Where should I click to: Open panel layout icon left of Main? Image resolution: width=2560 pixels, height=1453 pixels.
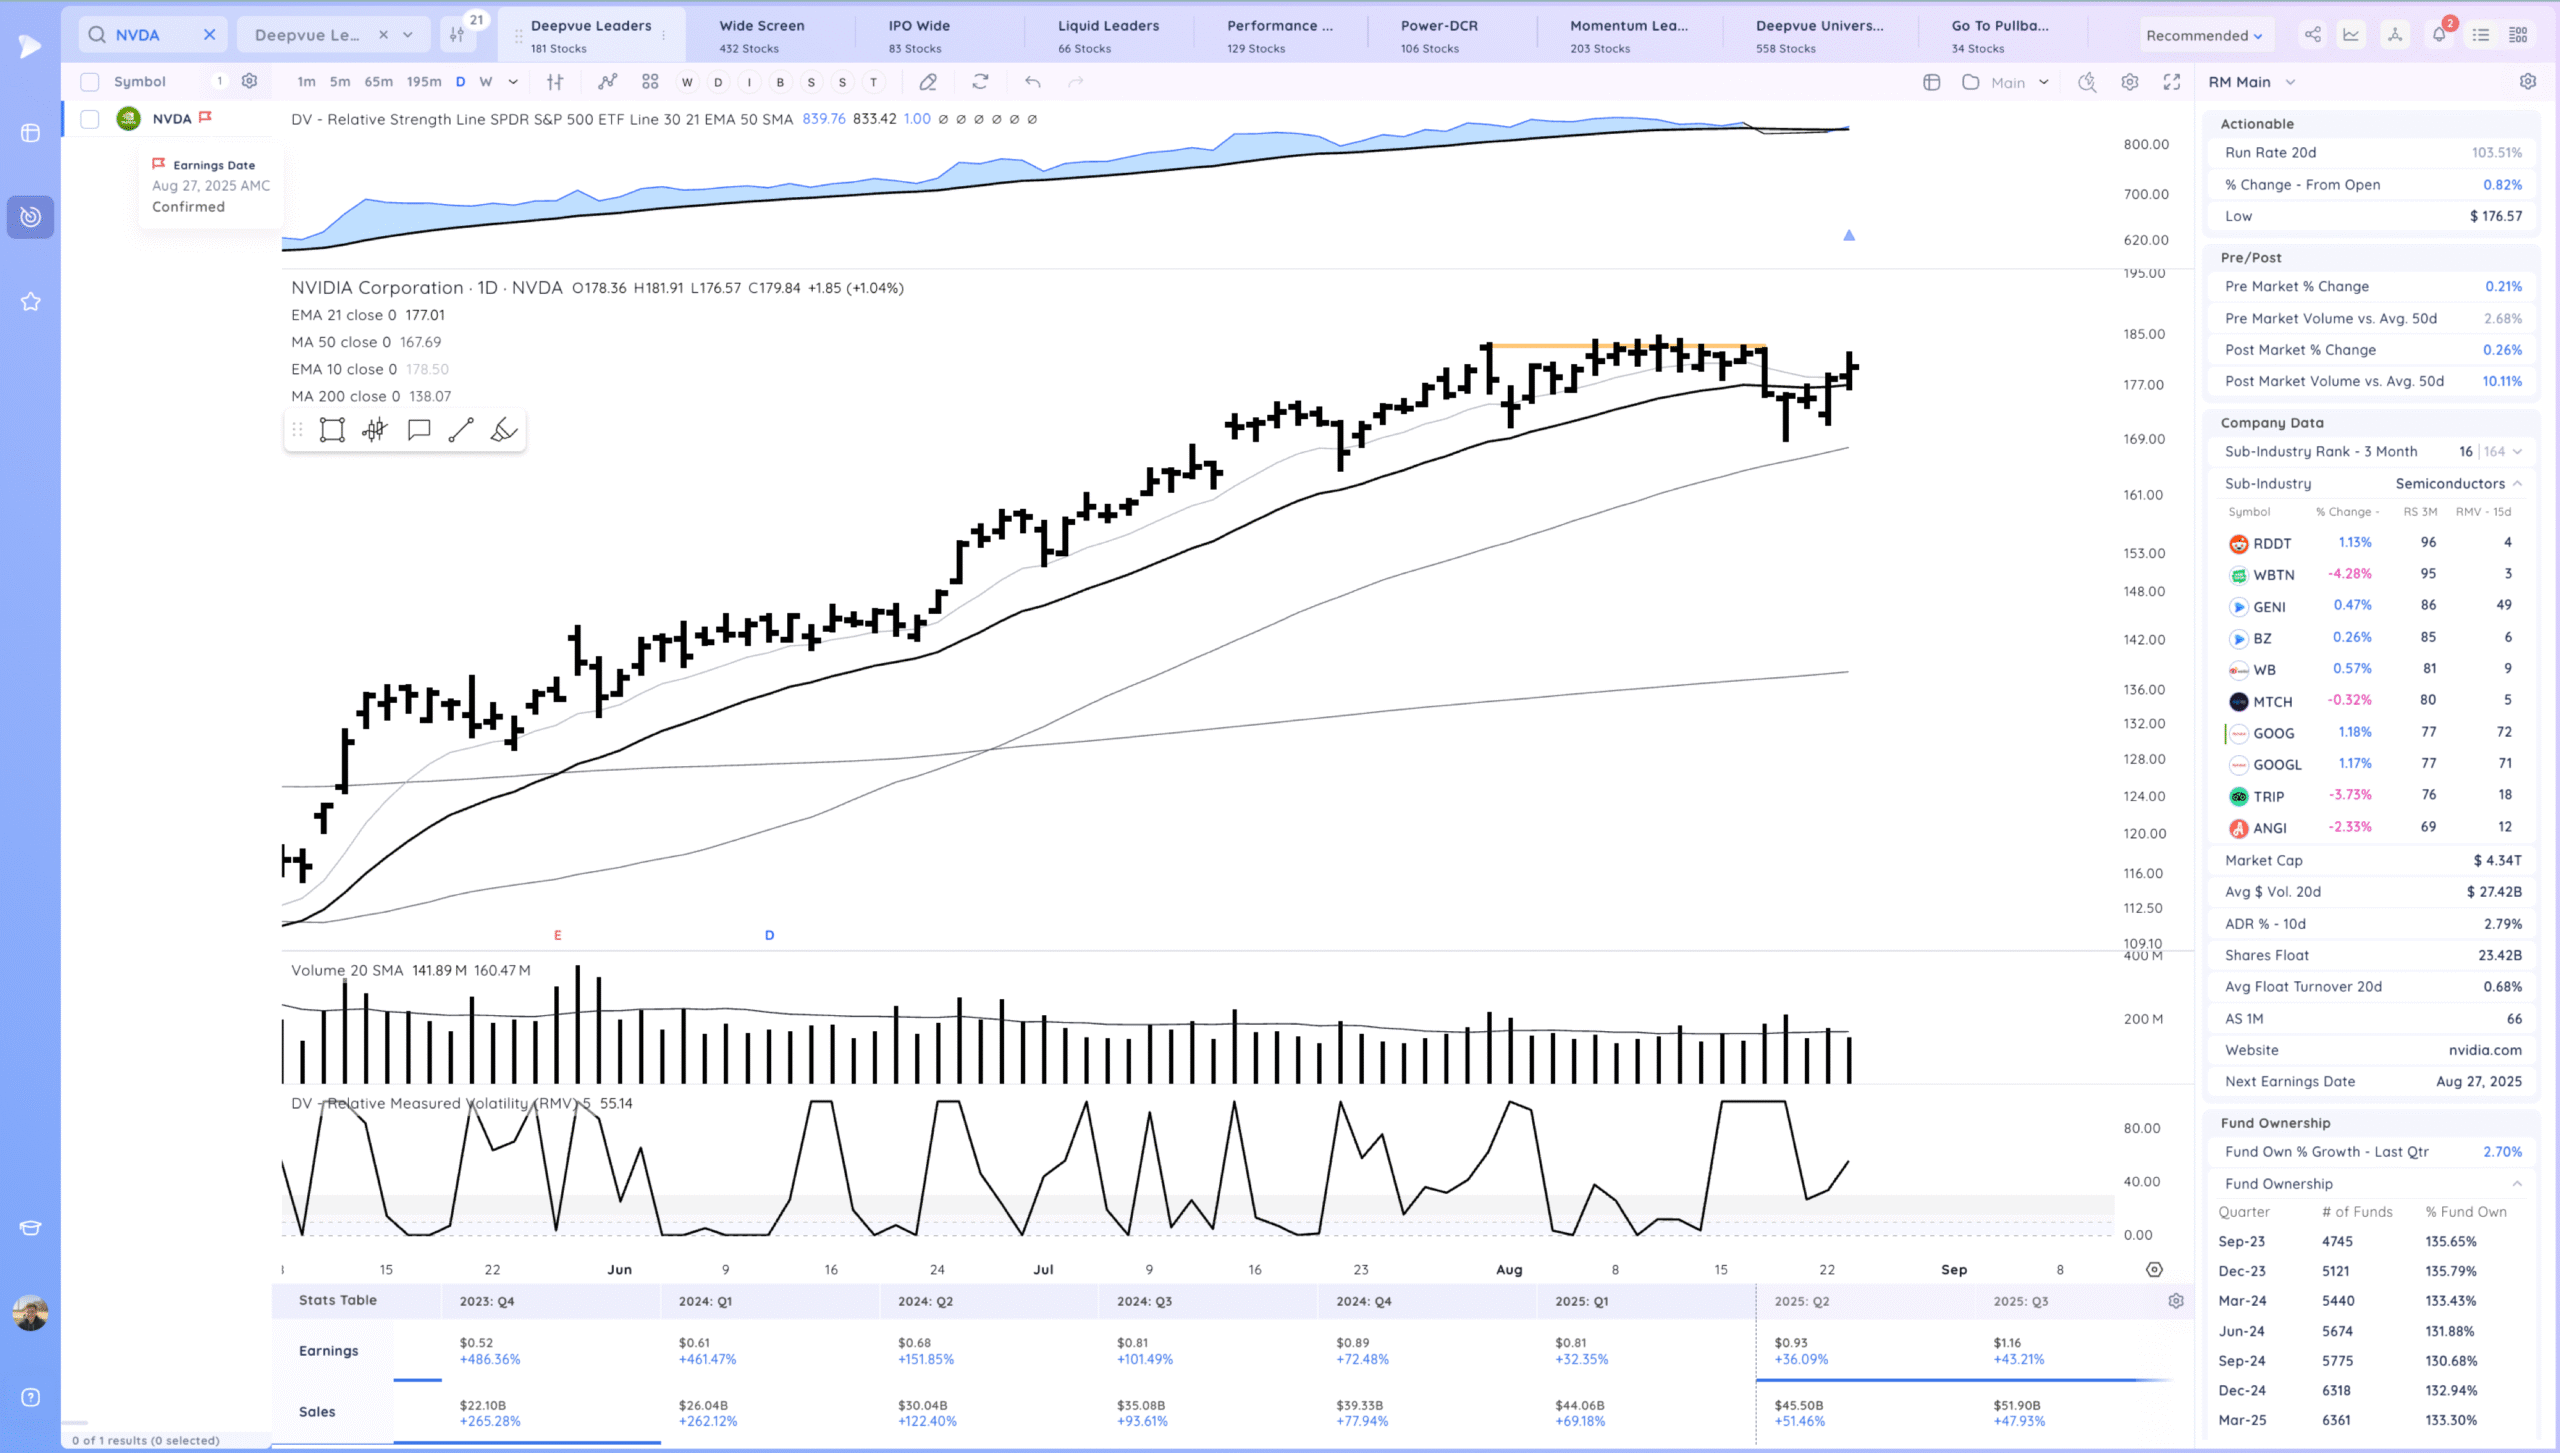[x=1932, y=82]
